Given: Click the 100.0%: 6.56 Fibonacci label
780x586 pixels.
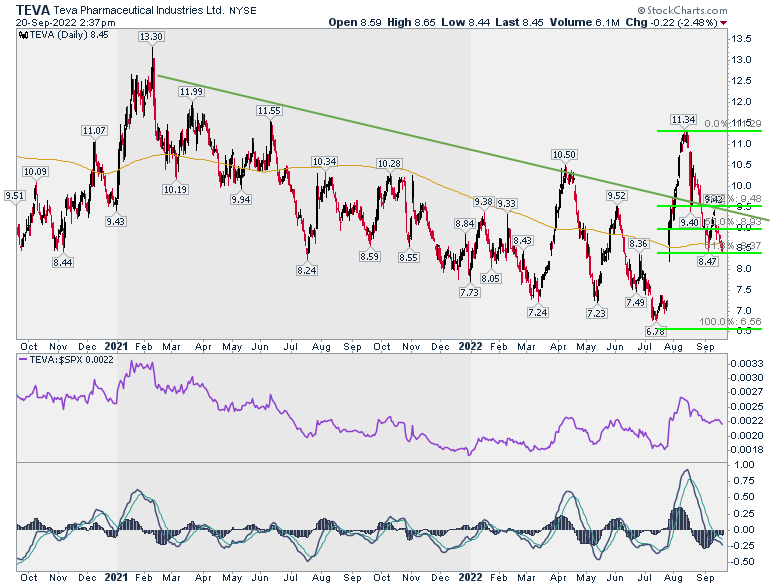Looking at the screenshot, I should tap(730, 322).
